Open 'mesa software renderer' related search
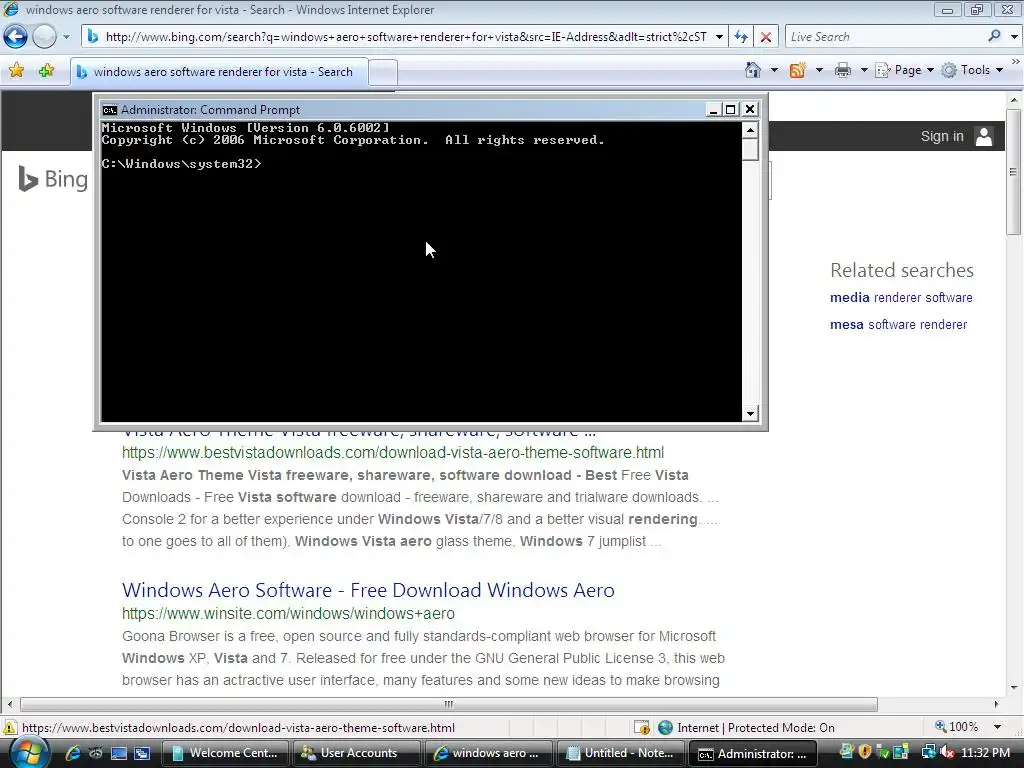This screenshot has height=768, width=1024. tap(898, 325)
